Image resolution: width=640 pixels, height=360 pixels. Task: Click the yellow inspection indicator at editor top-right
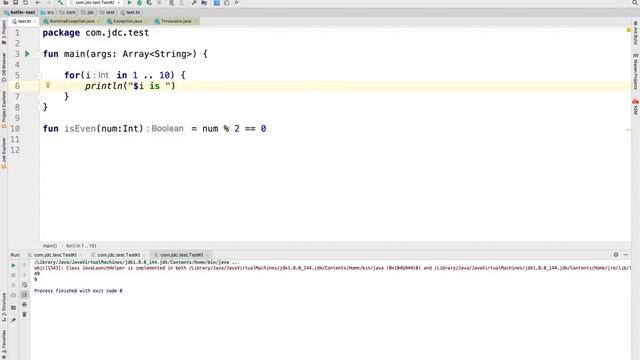pos(628,30)
